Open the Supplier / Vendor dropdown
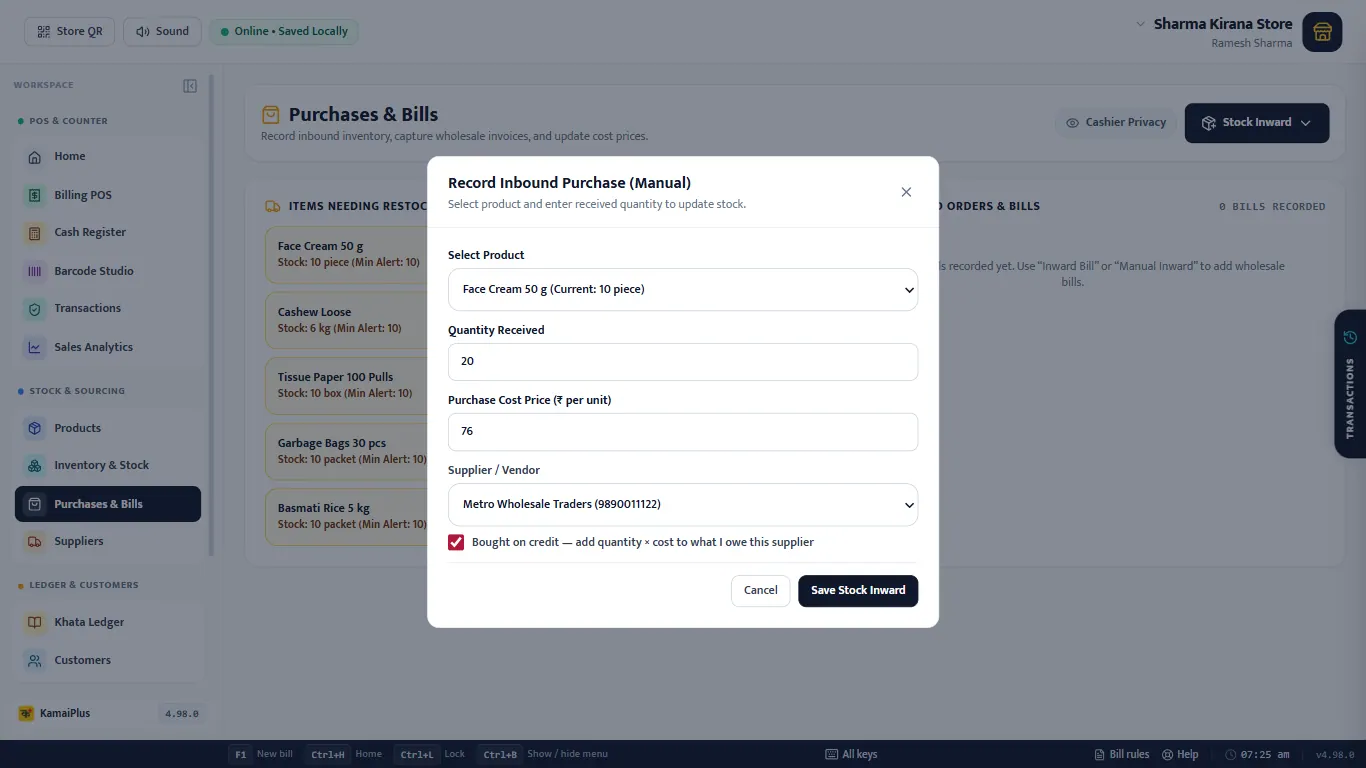The width and height of the screenshot is (1366, 768). pos(683,505)
